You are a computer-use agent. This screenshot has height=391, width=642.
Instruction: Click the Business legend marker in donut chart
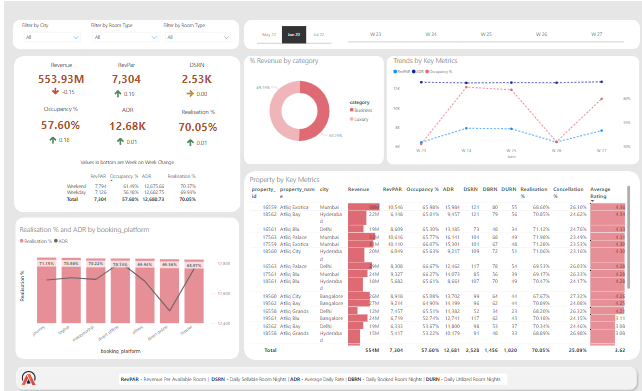click(x=352, y=110)
